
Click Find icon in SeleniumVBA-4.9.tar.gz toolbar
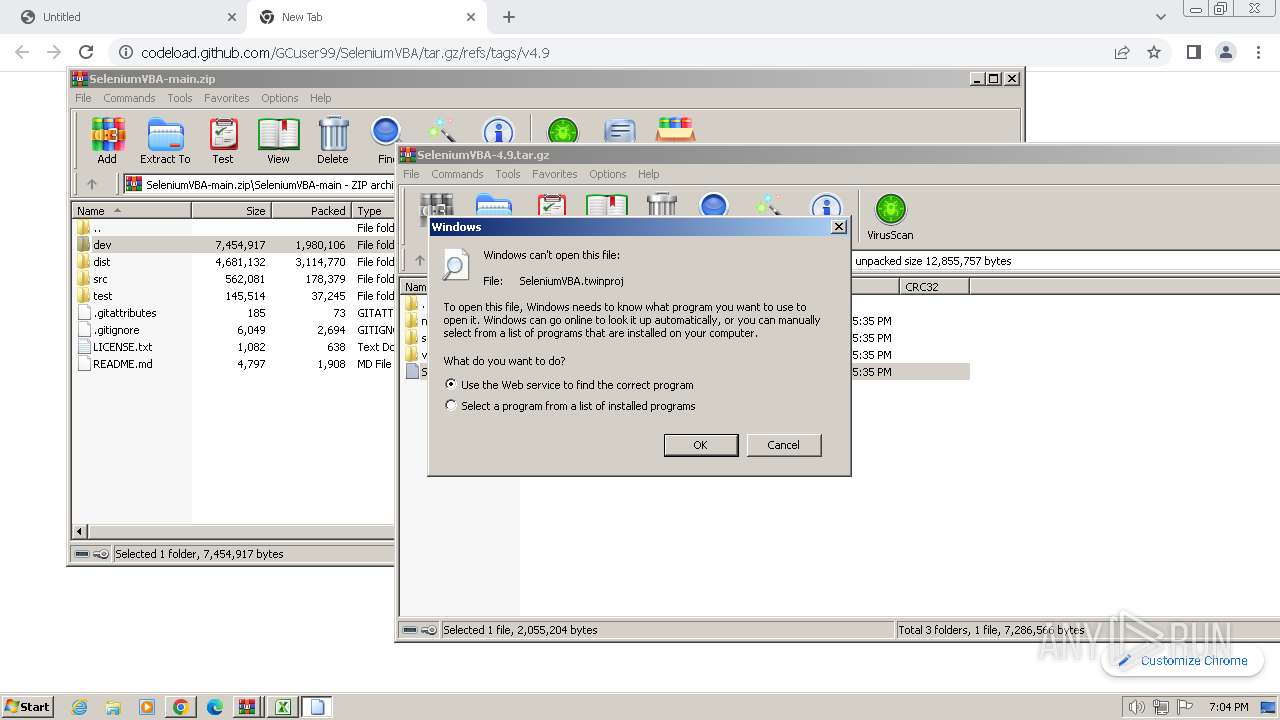pos(713,205)
